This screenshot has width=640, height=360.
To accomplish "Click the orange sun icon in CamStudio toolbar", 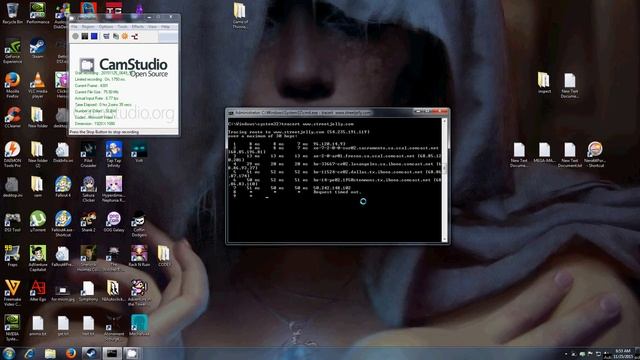I will 125,36.
